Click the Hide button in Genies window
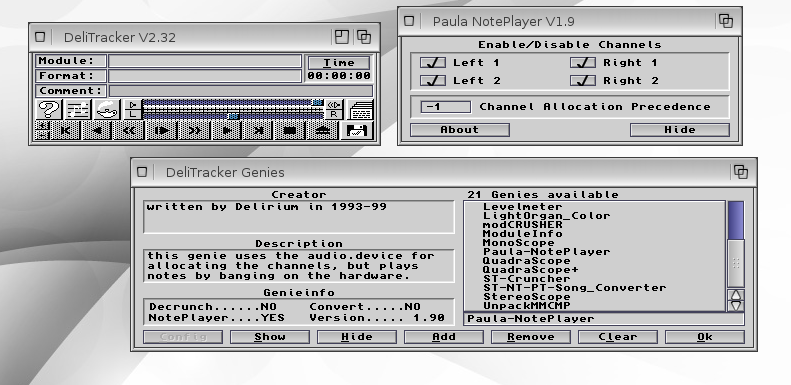This screenshot has width=791, height=385. (357, 337)
